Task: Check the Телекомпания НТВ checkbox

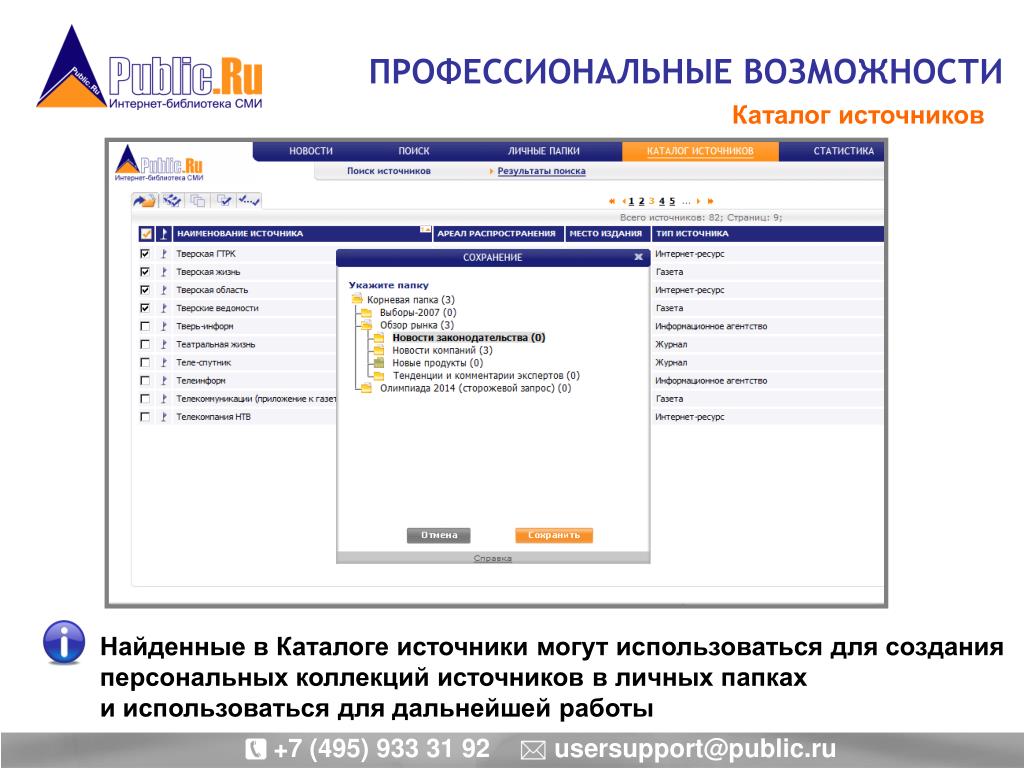Action: 145,417
